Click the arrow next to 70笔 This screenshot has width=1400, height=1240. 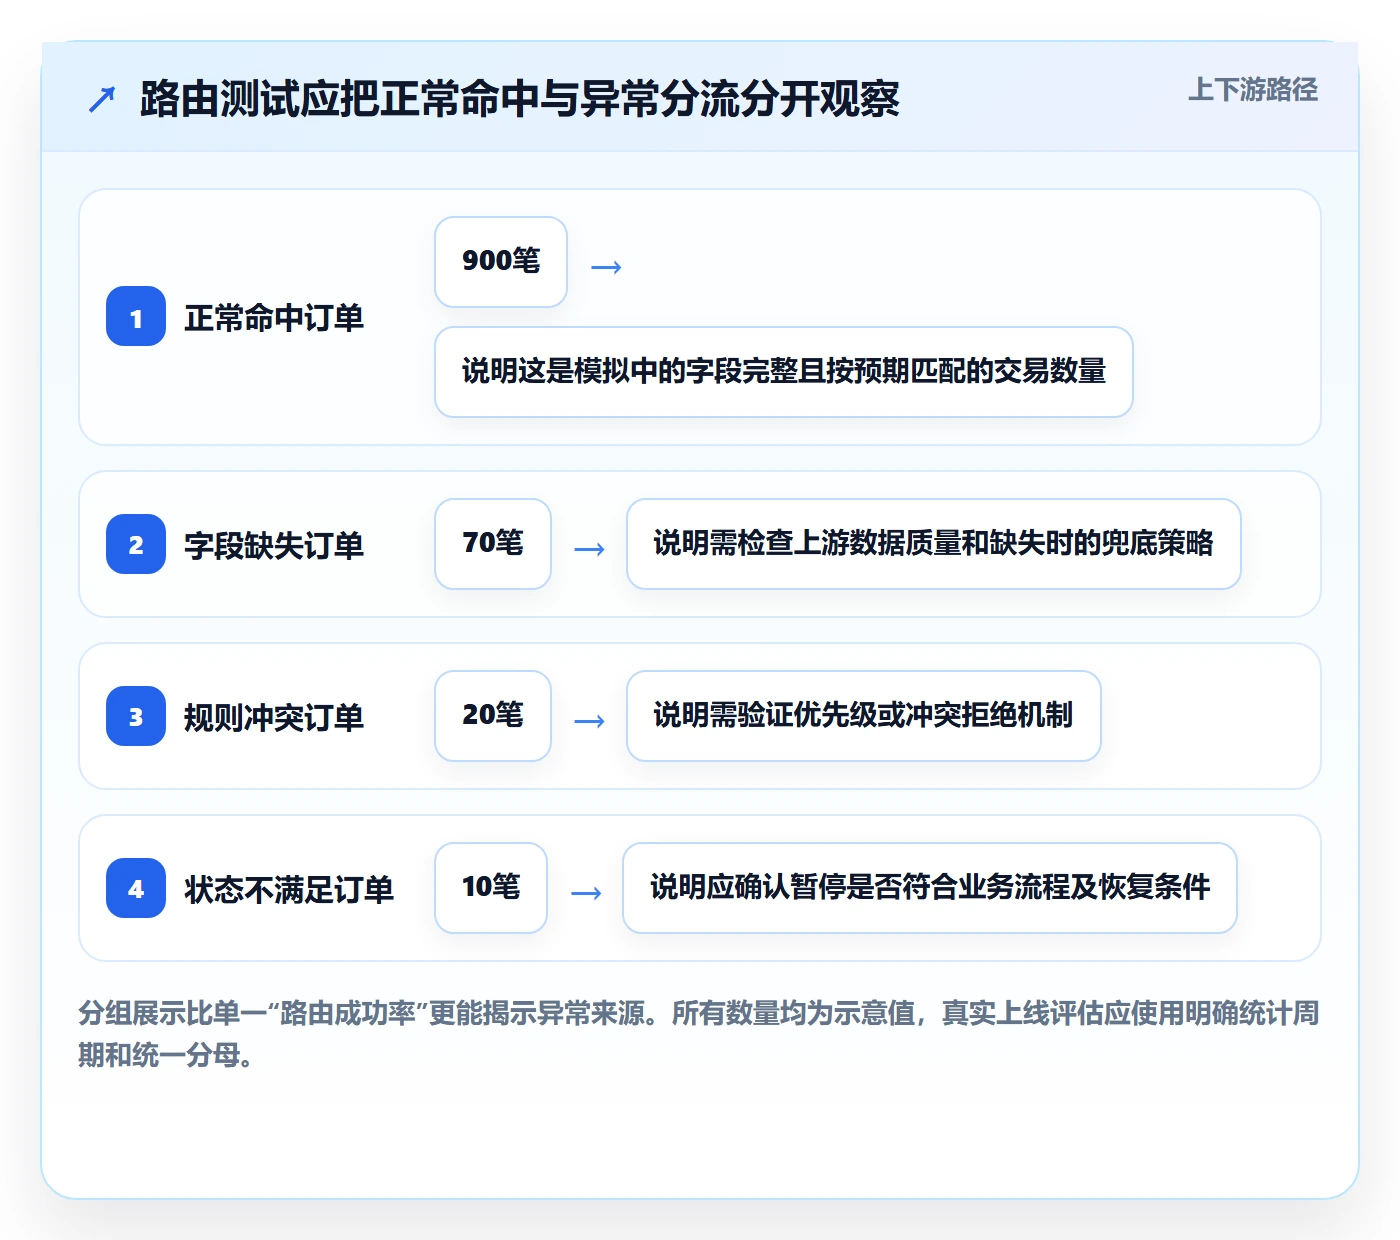[589, 549]
